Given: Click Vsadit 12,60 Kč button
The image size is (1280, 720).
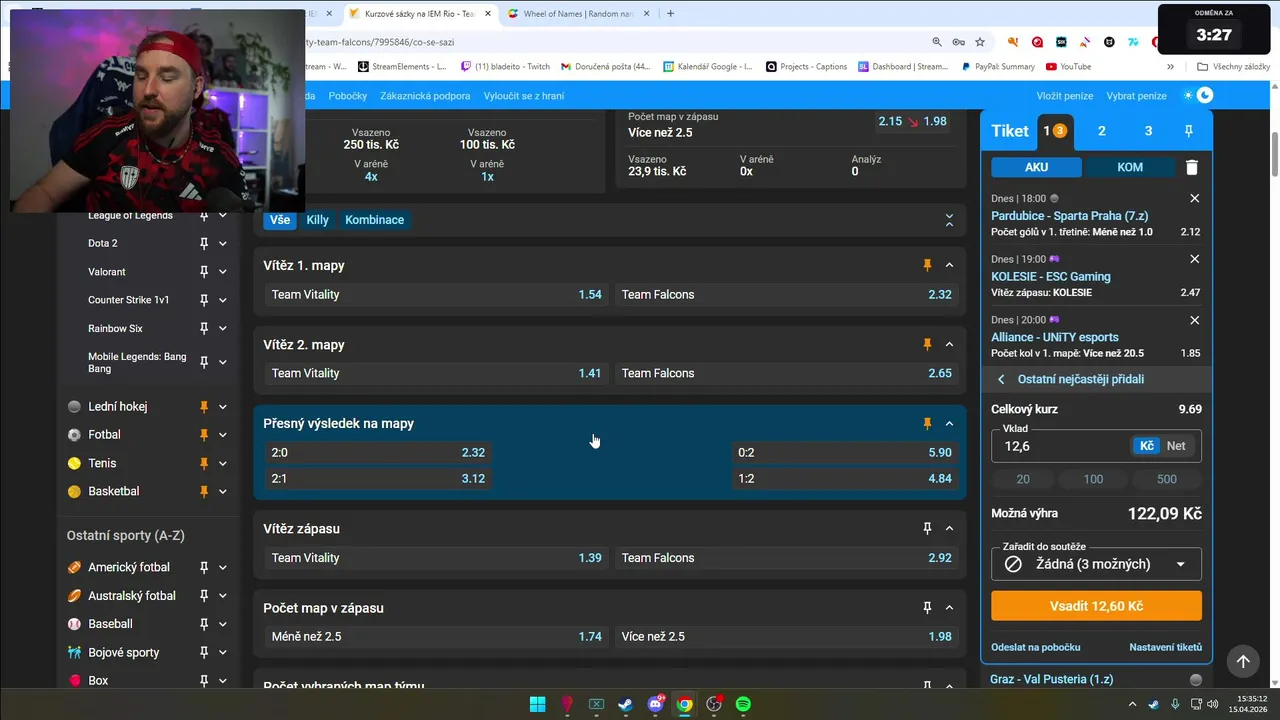Looking at the screenshot, I should pos(1096,606).
